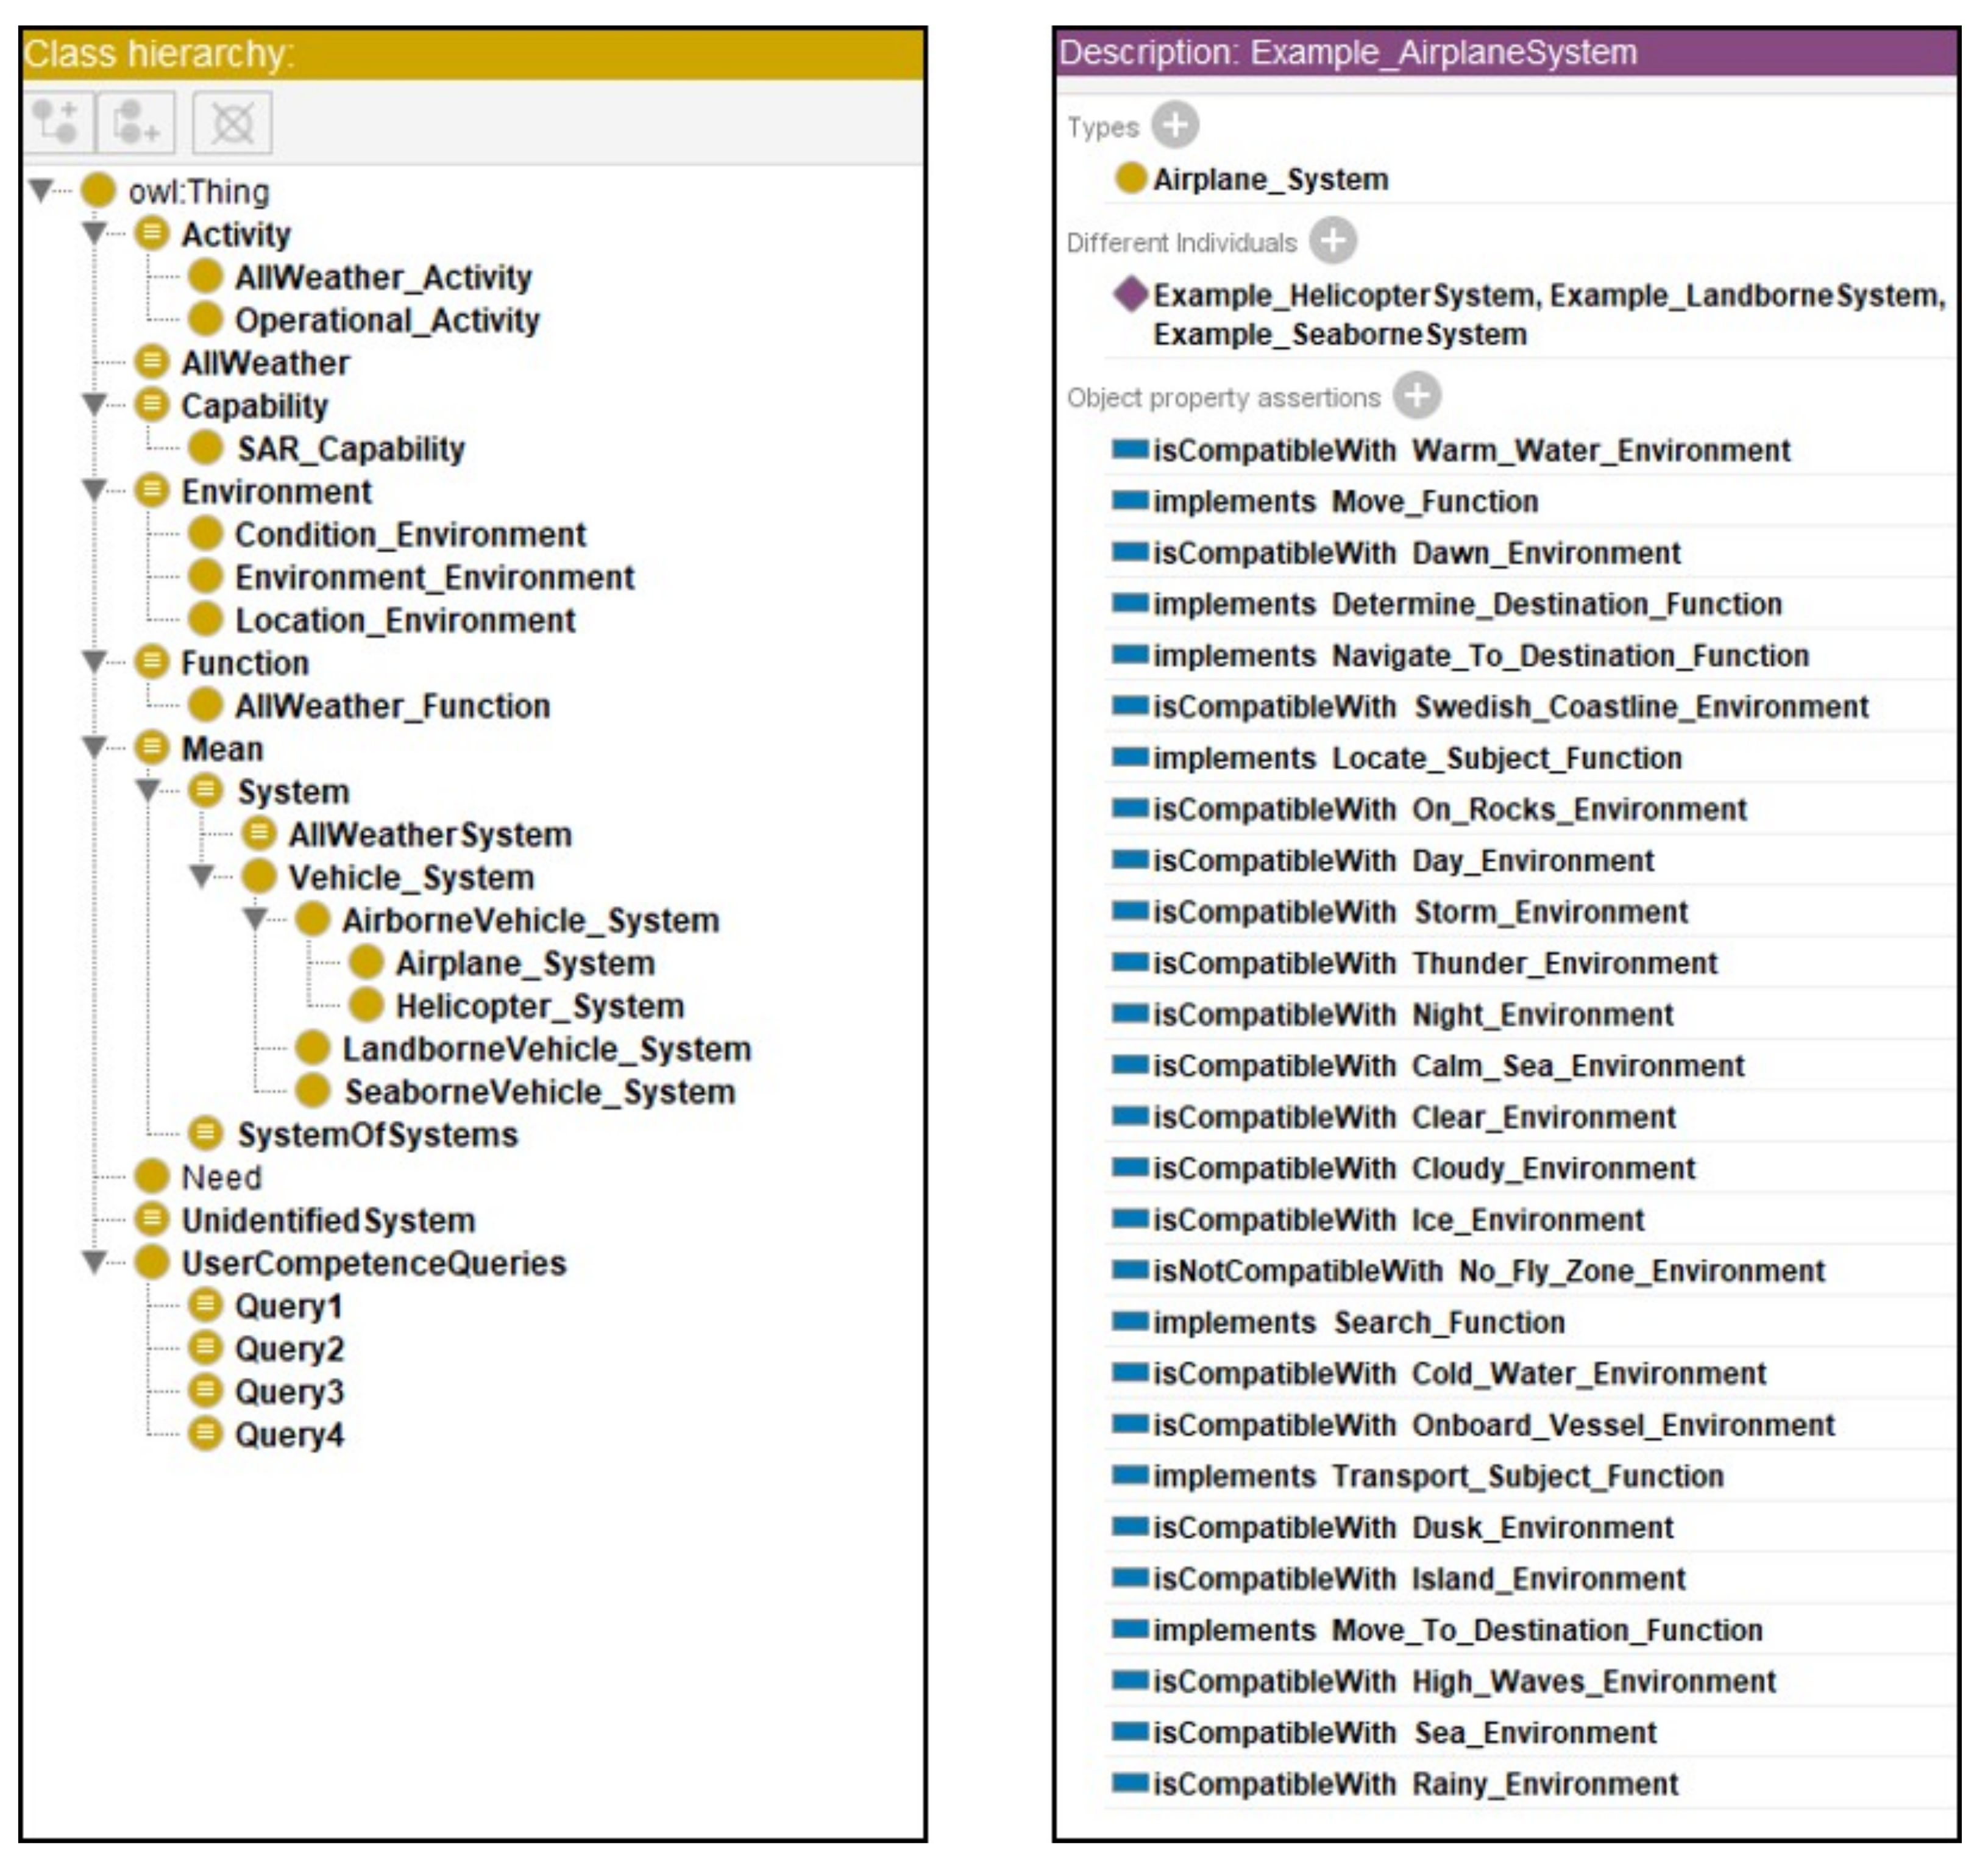
Task: Collapse the UserCompetenceQueries branch
Action: pyautogui.click(x=94, y=1262)
